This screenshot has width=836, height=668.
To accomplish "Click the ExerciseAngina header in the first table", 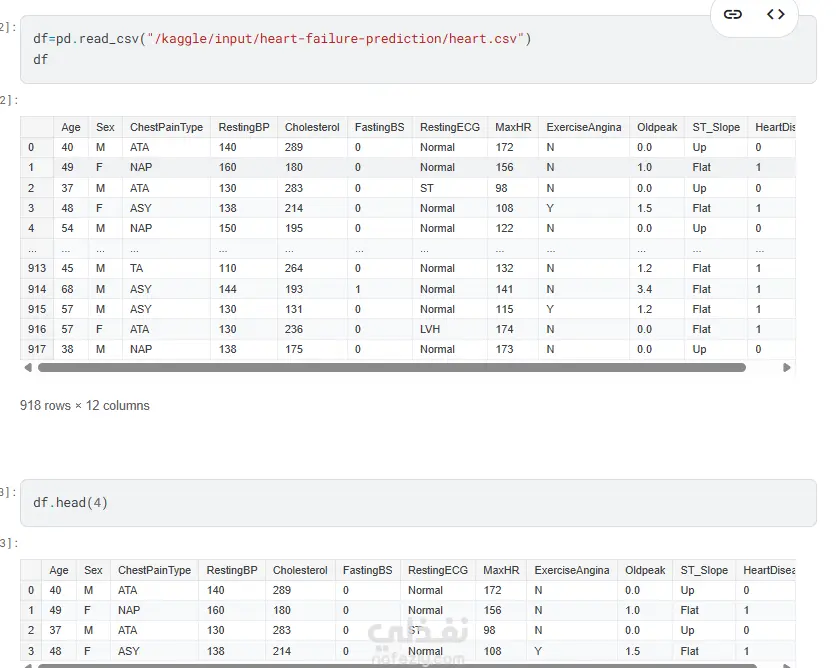I will tap(583, 127).
